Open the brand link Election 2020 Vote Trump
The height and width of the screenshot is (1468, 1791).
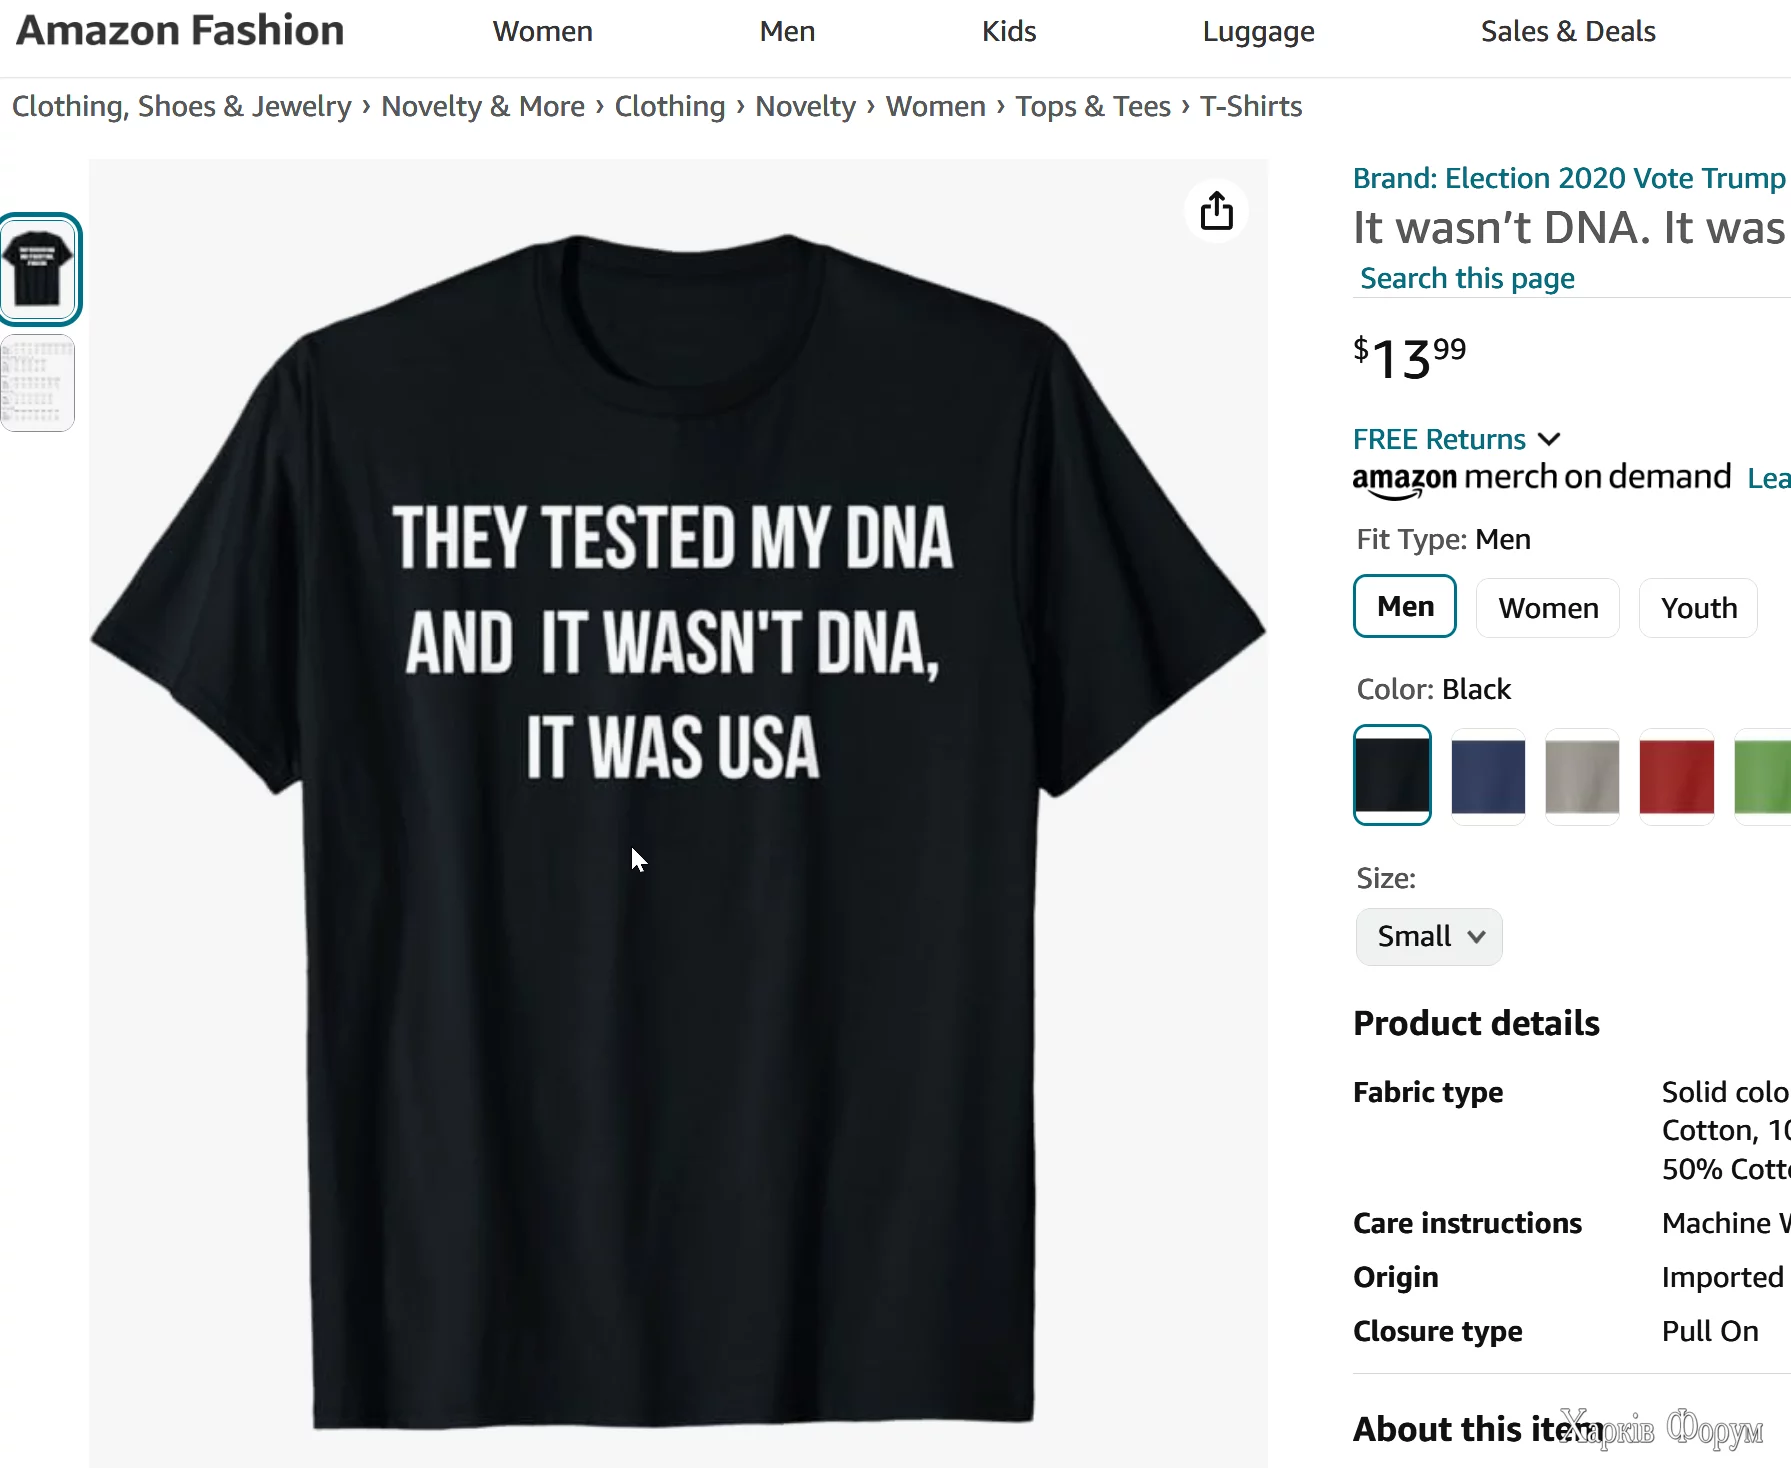1568,178
